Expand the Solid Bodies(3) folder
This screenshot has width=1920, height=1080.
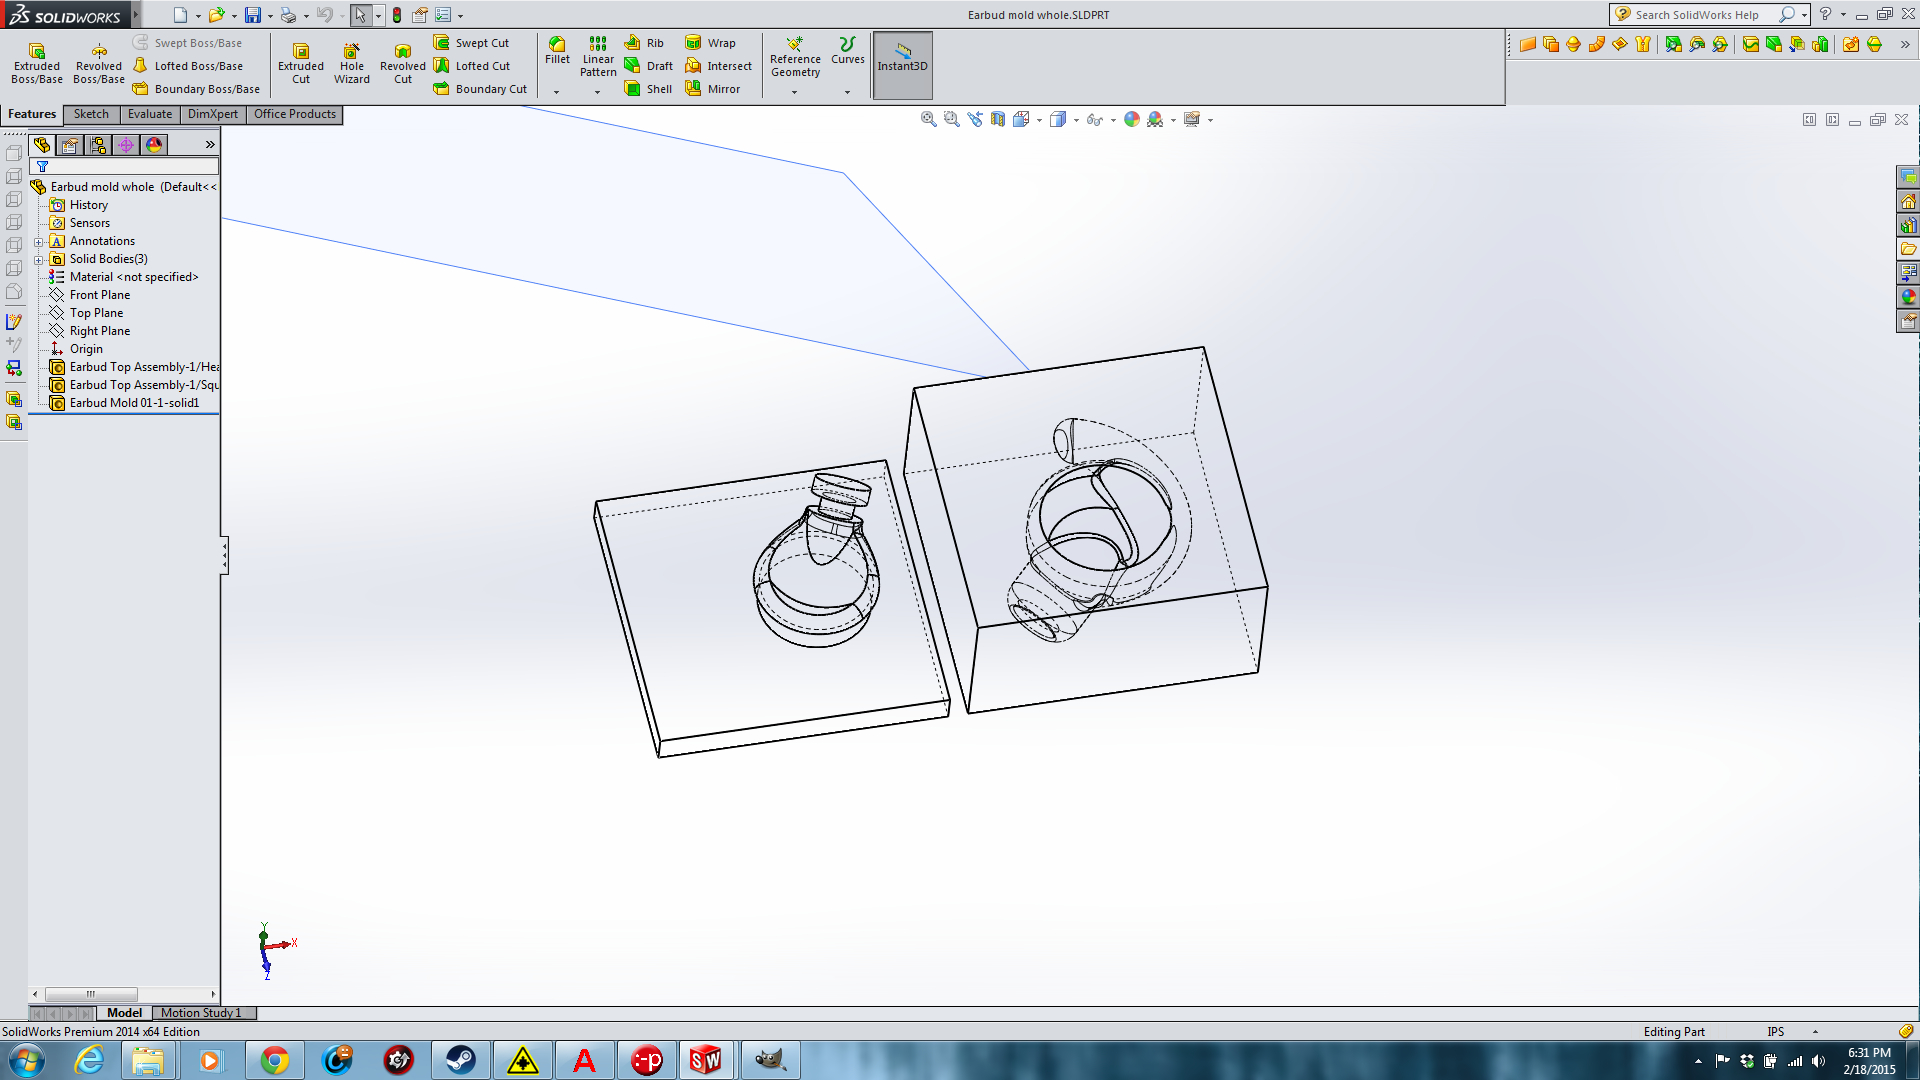click(x=38, y=260)
